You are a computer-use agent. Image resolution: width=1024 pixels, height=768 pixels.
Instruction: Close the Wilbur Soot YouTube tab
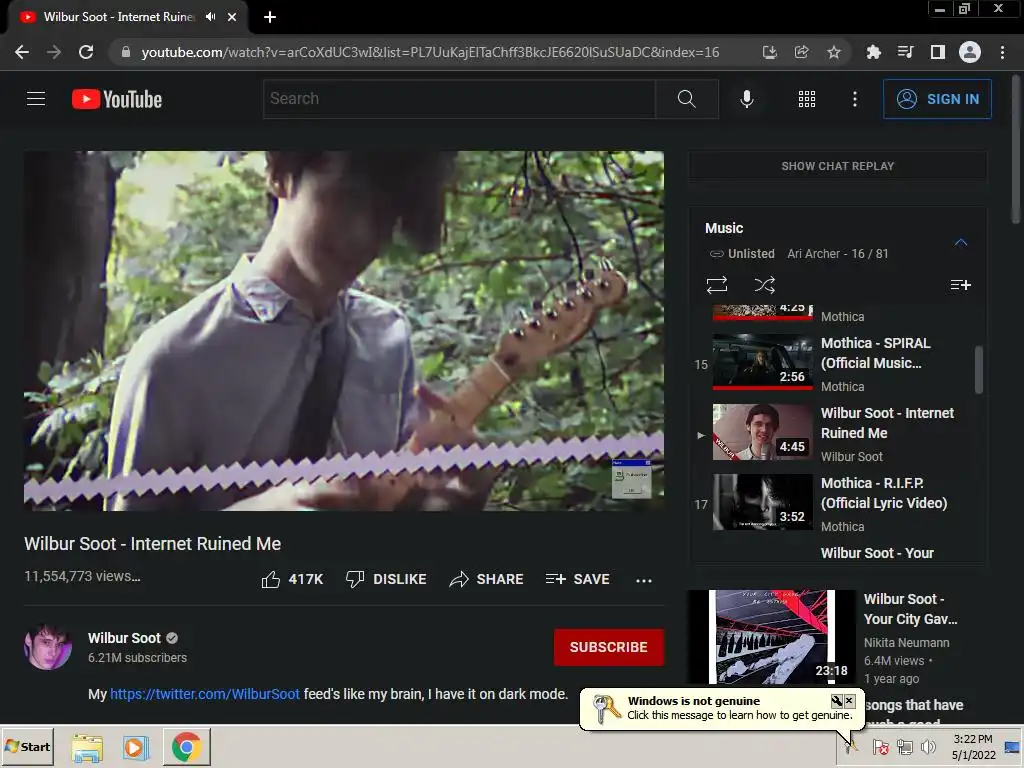(232, 17)
